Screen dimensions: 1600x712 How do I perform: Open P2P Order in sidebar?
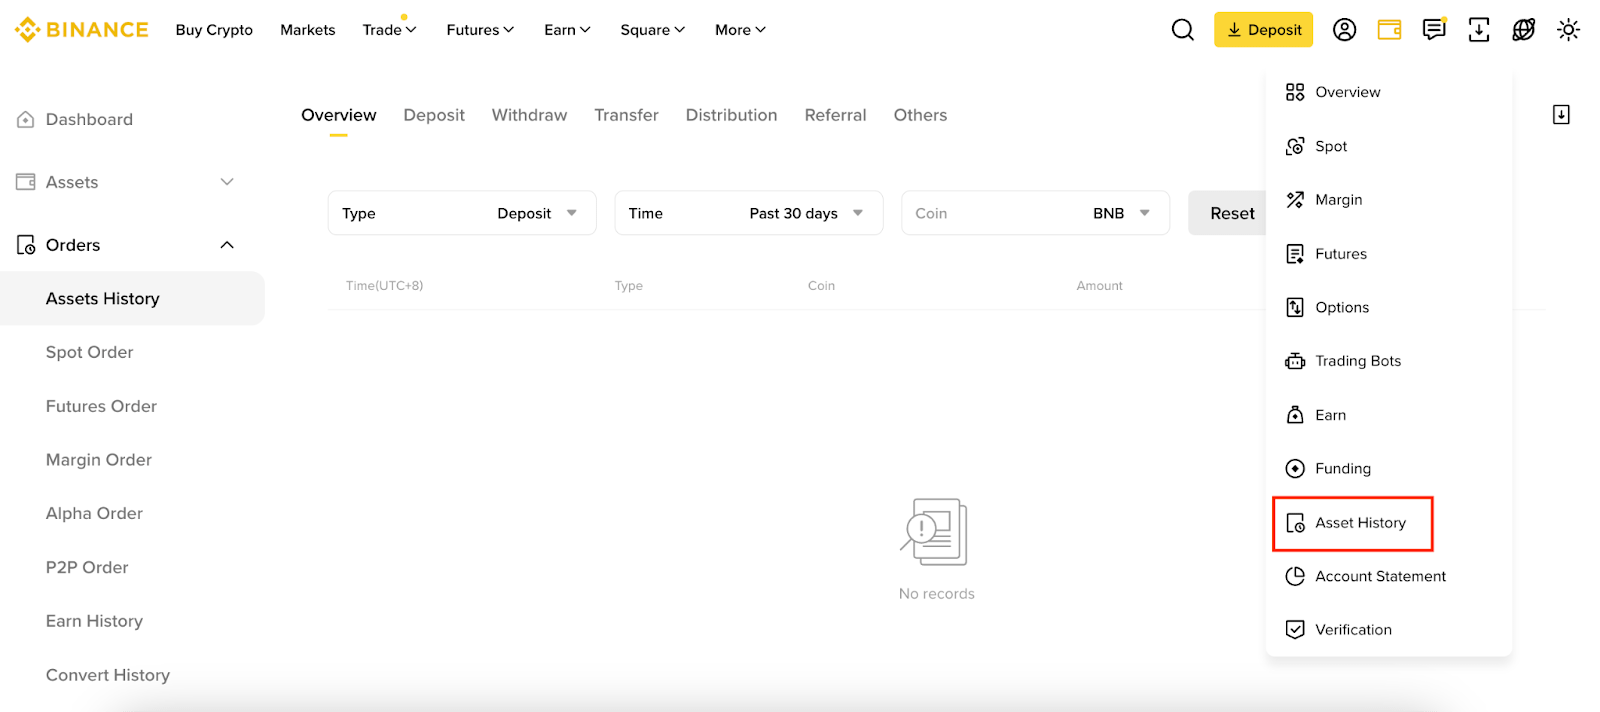[x=87, y=567]
